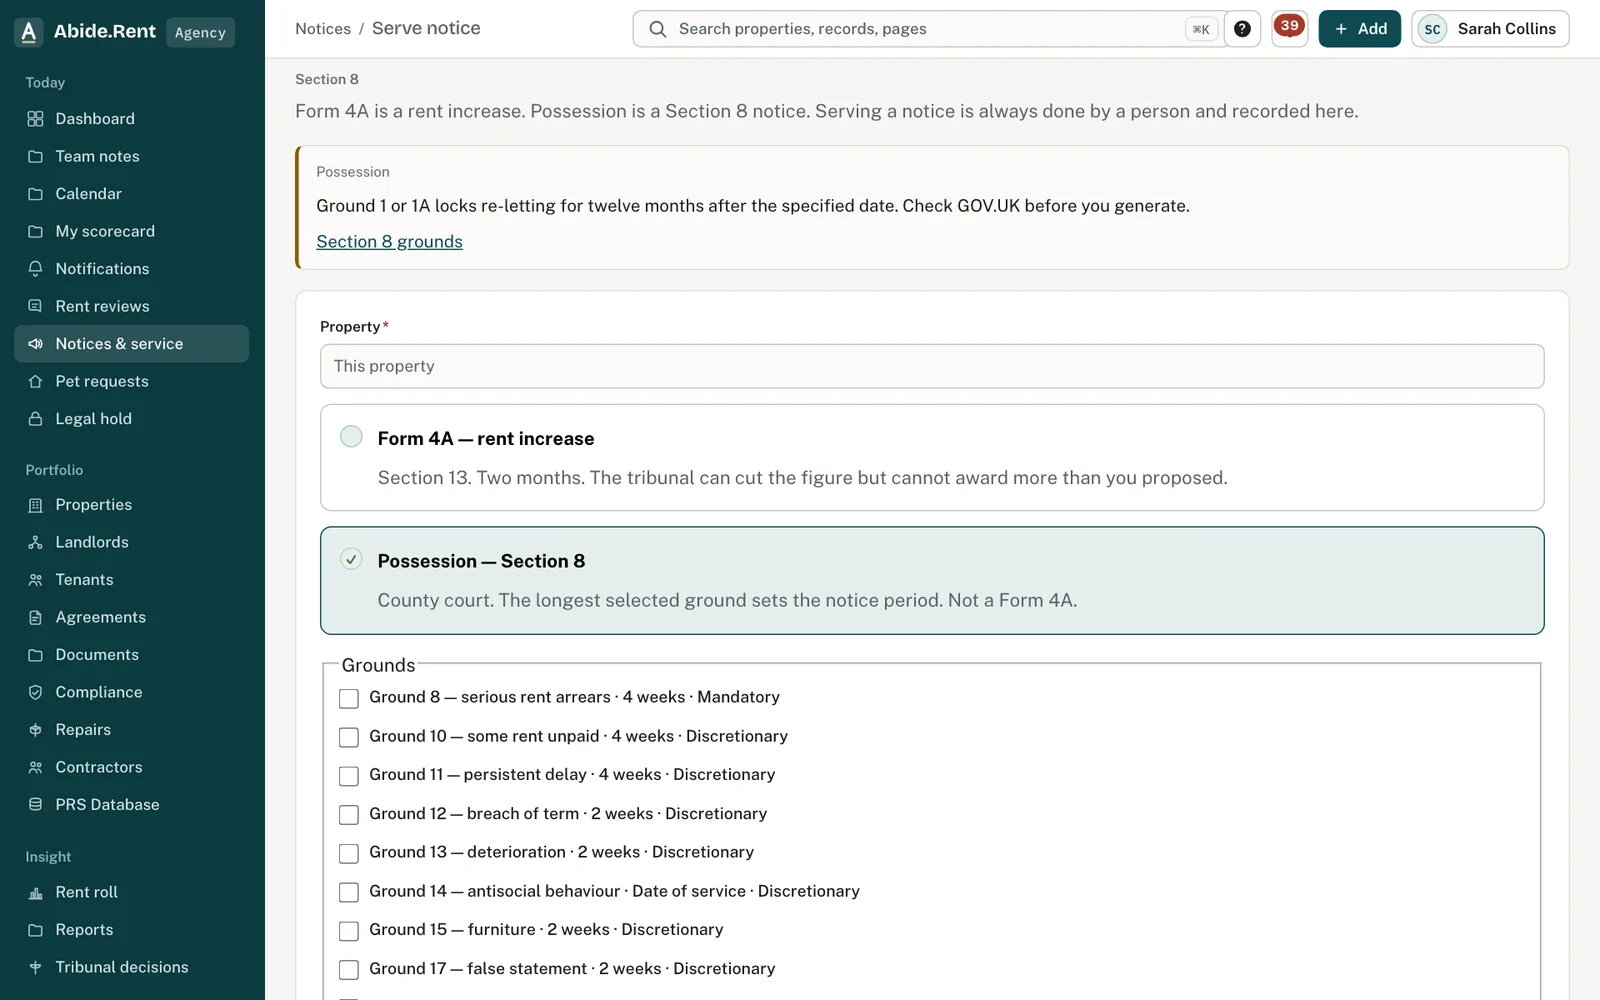The height and width of the screenshot is (1000, 1600).
Task: Select Form 4A rent increase radio option
Action: (351, 436)
